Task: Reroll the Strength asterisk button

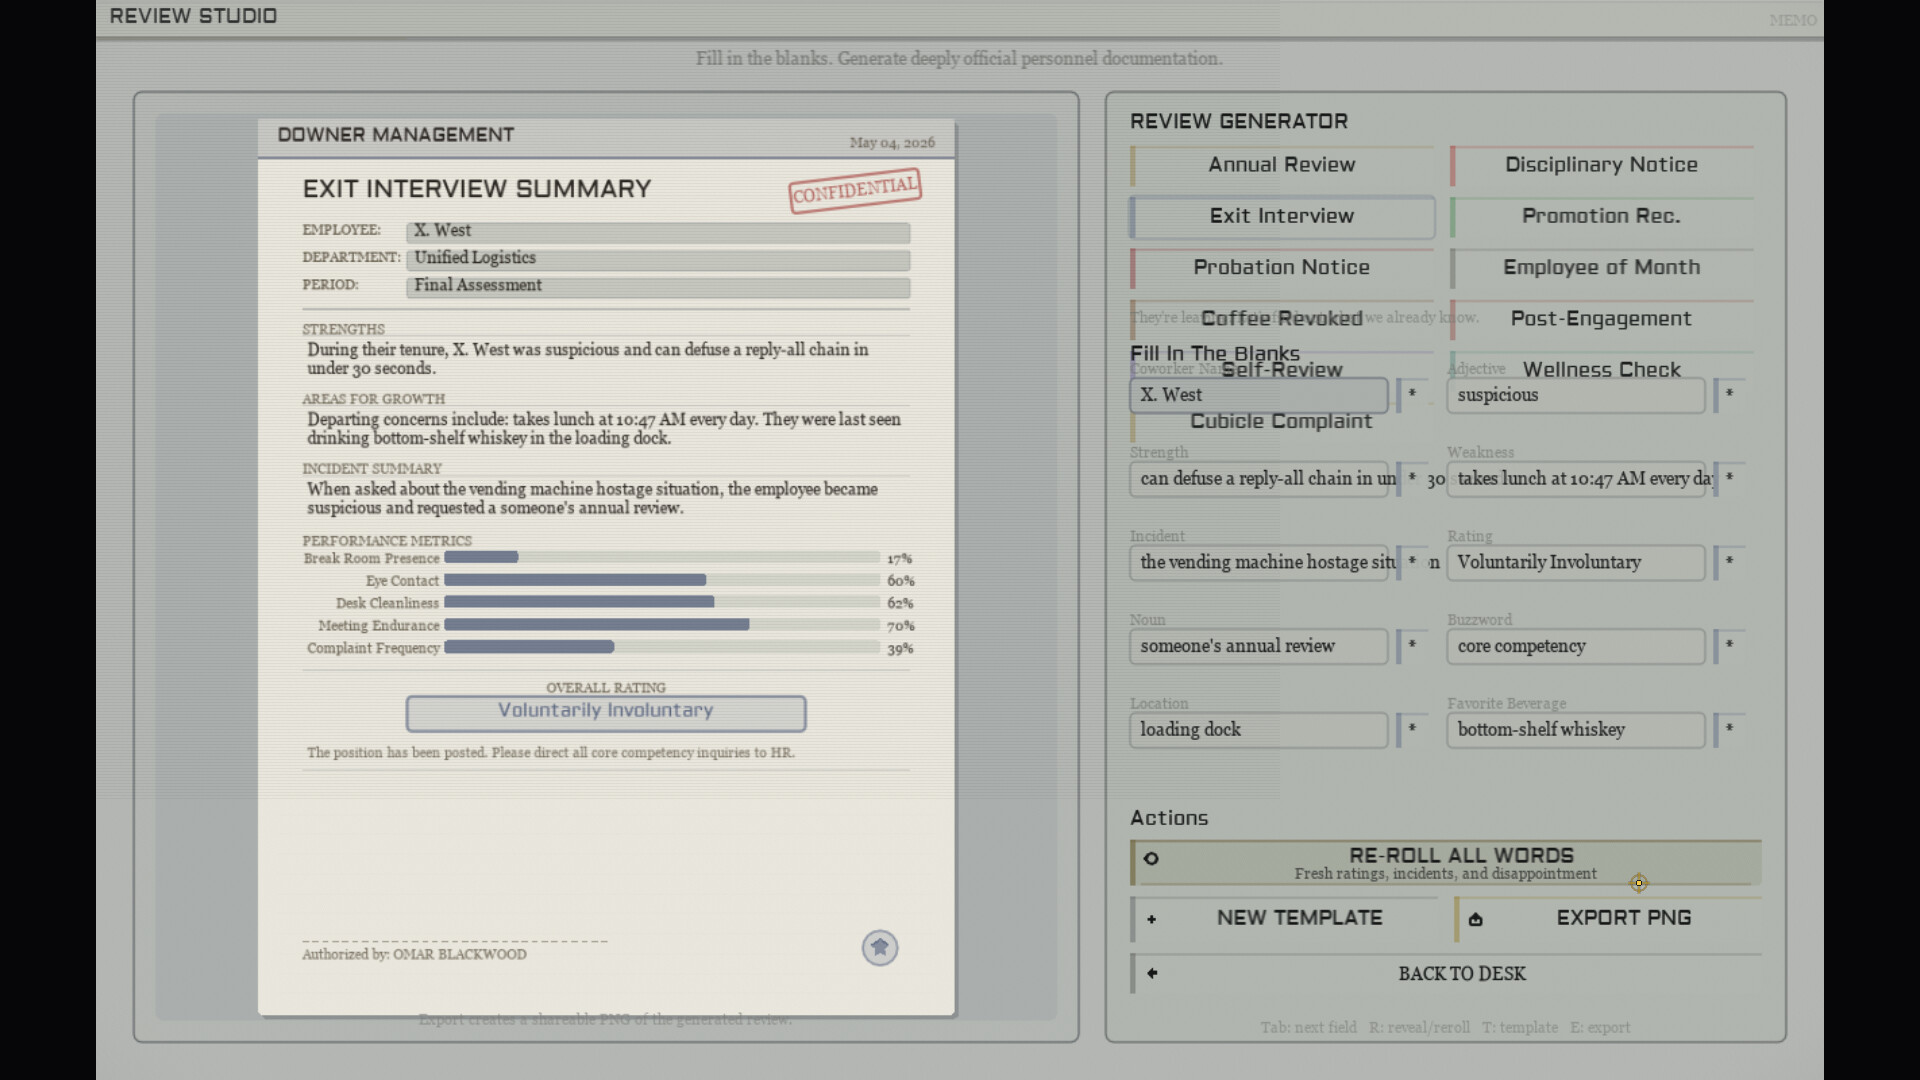Action: coord(1412,479)
